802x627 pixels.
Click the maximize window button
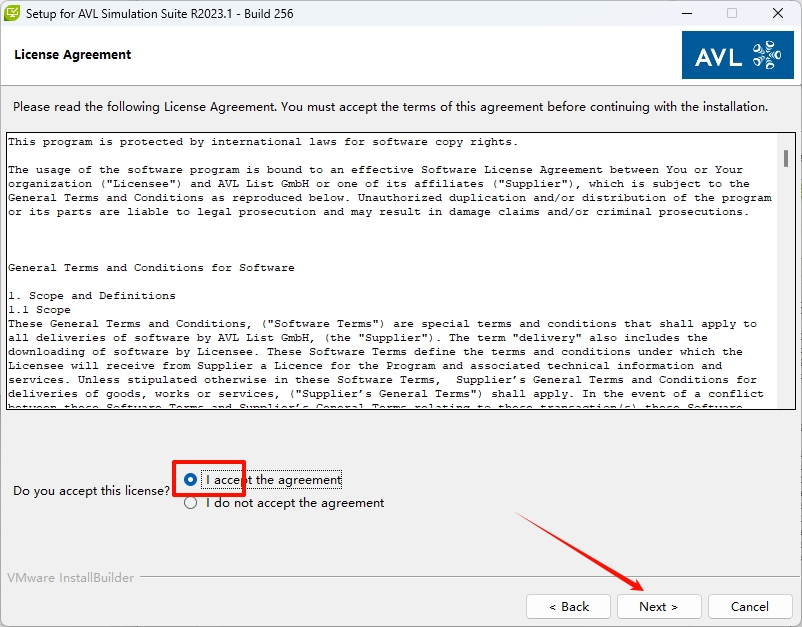[x=731, y=14]
